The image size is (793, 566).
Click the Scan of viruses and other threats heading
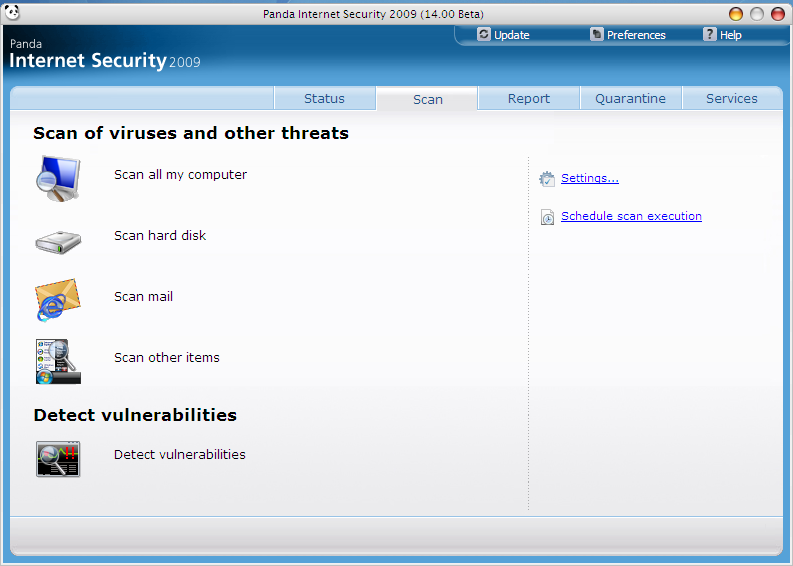coord(191,133)
